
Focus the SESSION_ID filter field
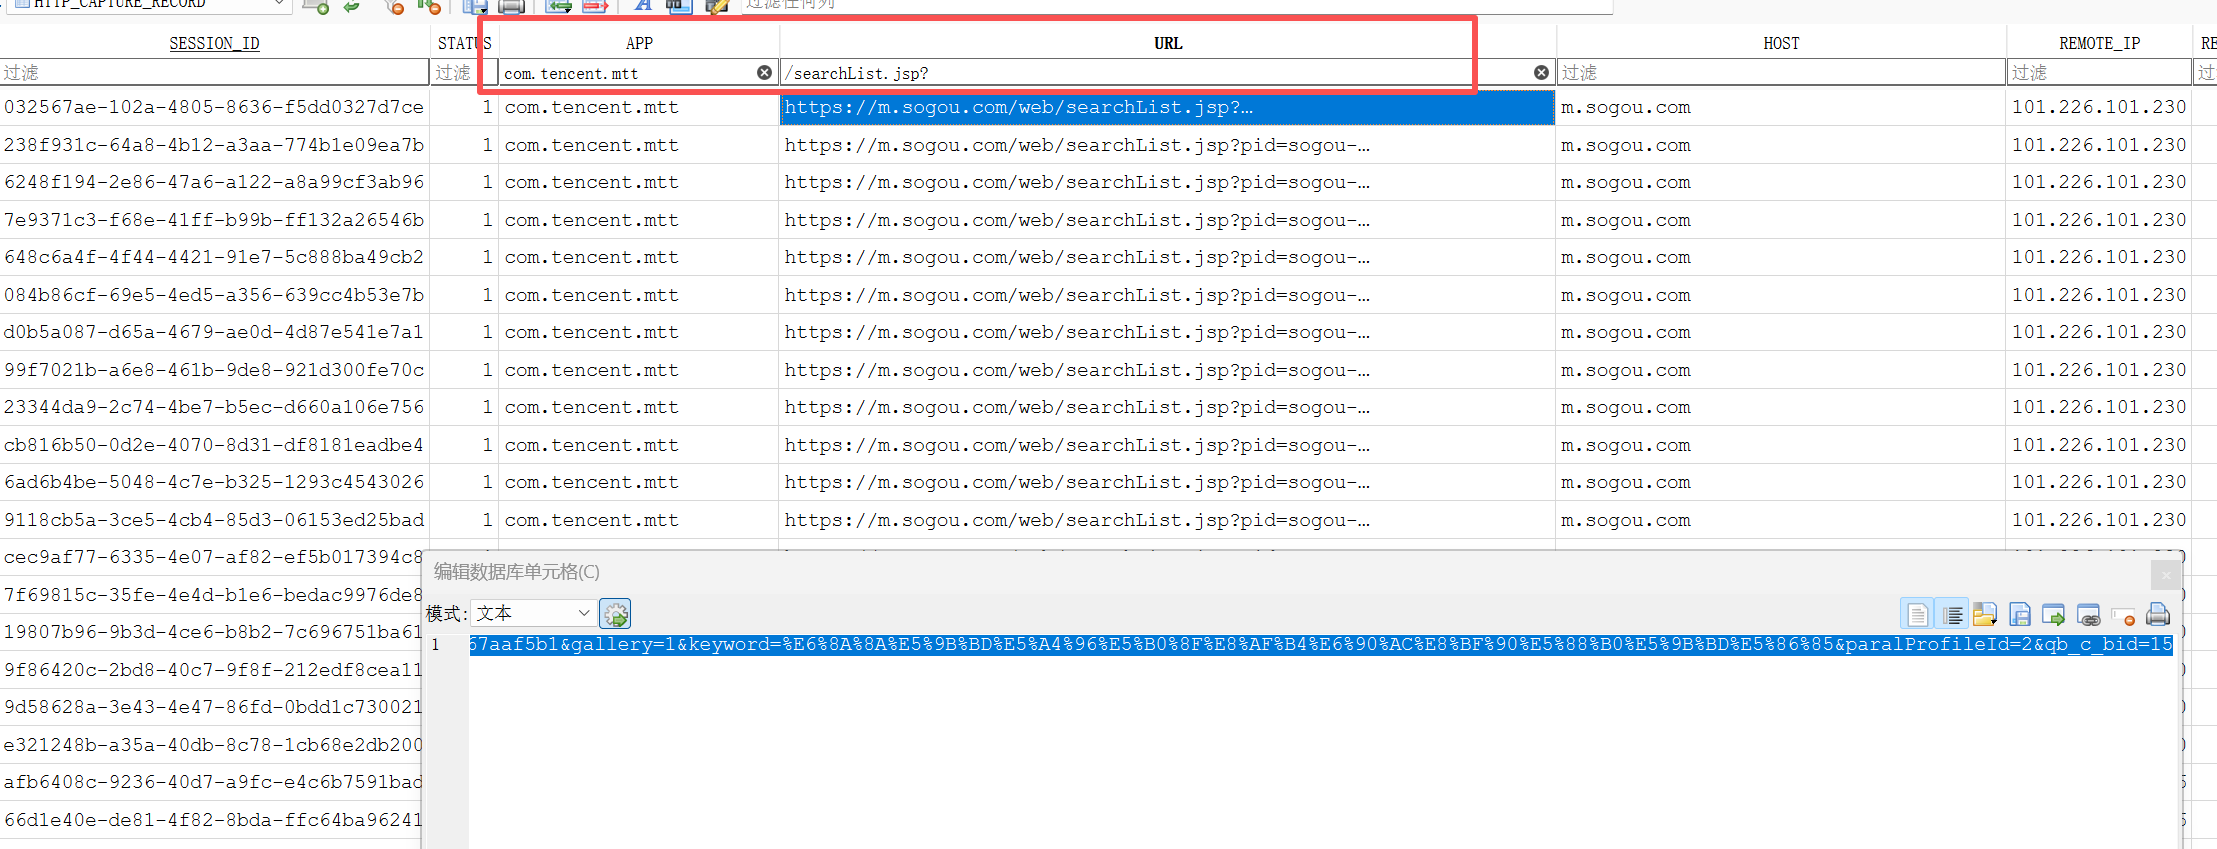(x=214, y=73)
